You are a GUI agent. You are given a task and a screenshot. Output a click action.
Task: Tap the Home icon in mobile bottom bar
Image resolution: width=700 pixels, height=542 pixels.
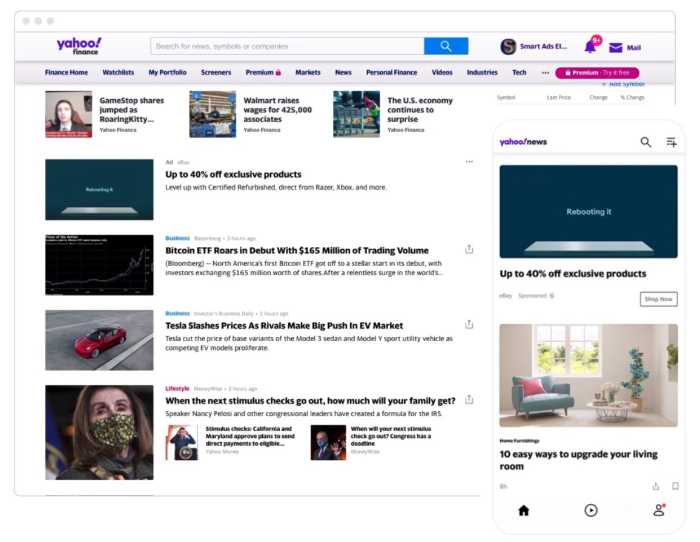524,510
